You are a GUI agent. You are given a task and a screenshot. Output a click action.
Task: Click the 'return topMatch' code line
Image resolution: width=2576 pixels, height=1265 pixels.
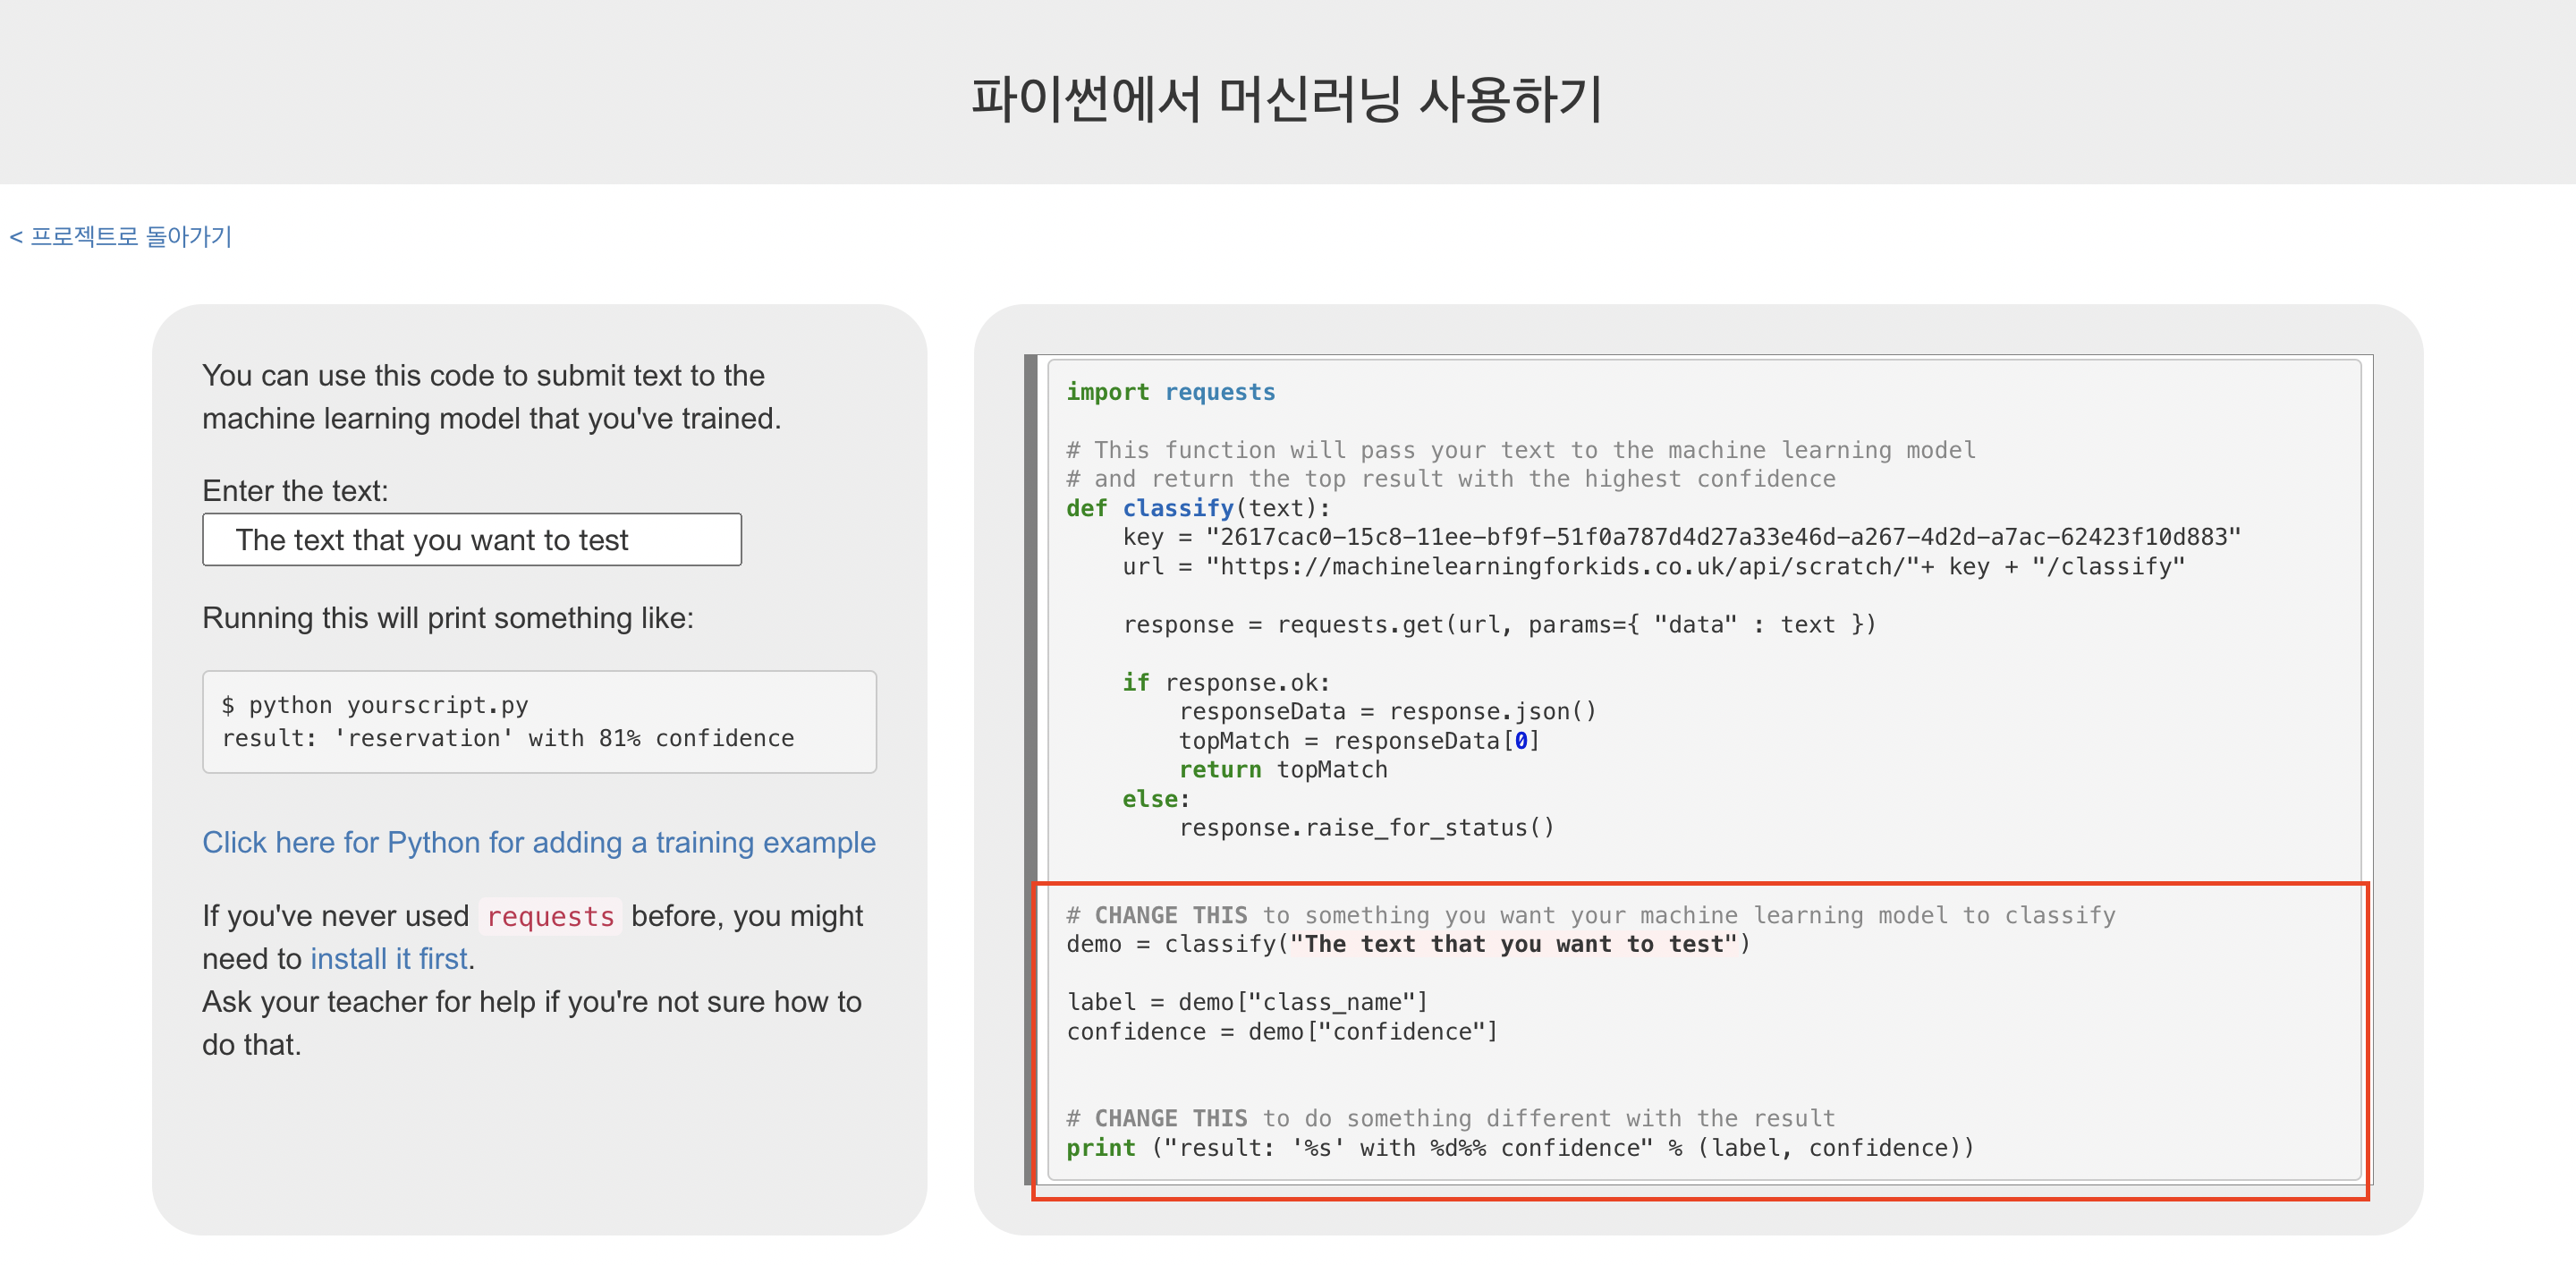click(x=1282, y=769)
